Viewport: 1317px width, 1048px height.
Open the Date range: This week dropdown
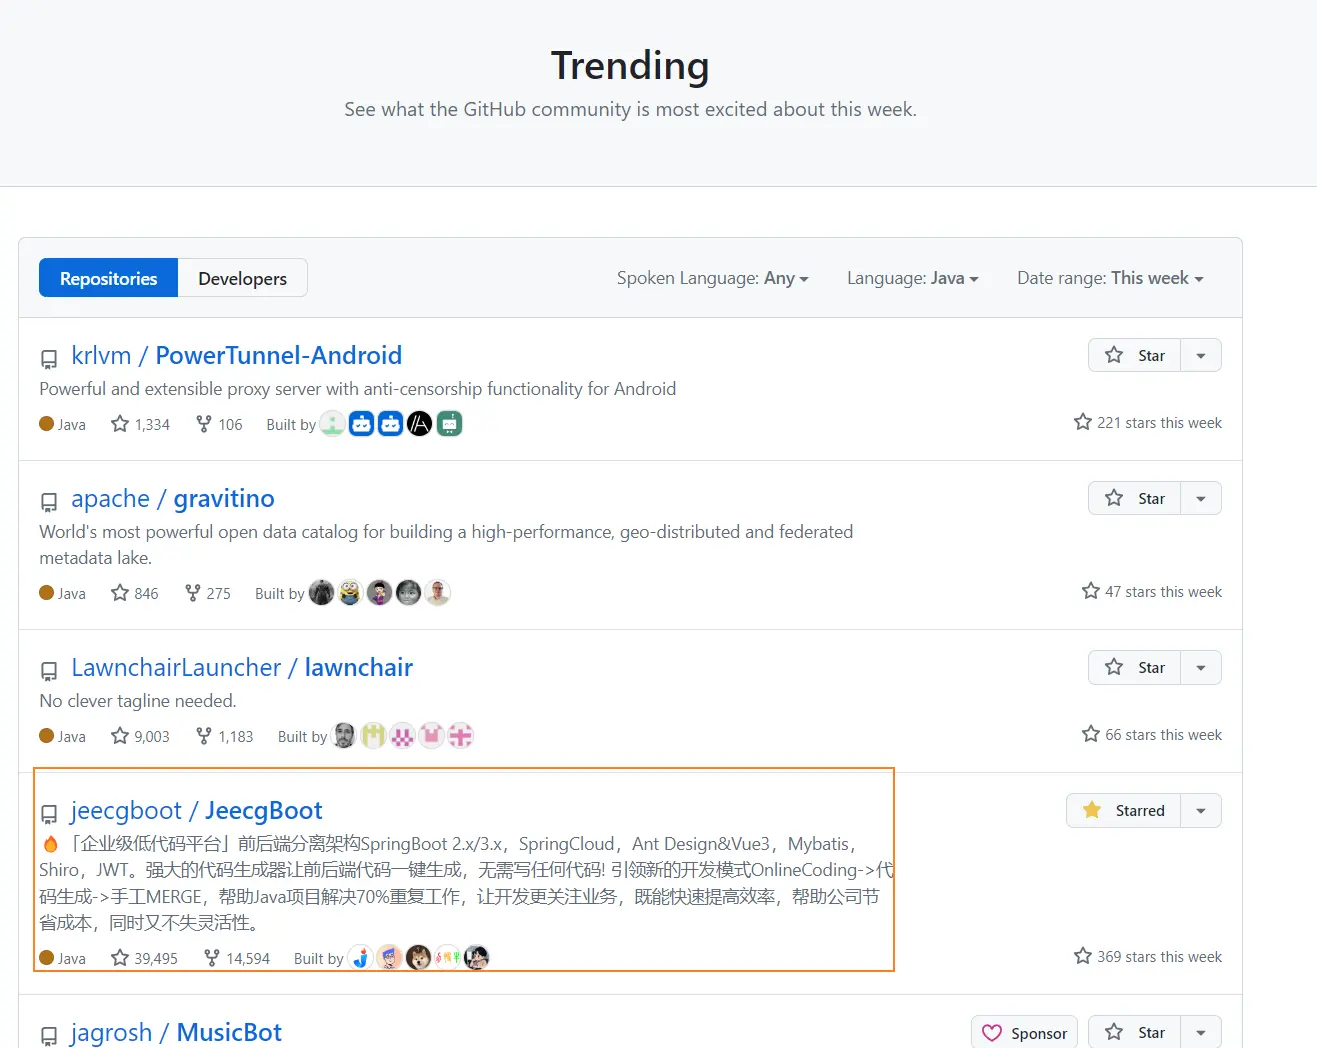click(1110, 278)
